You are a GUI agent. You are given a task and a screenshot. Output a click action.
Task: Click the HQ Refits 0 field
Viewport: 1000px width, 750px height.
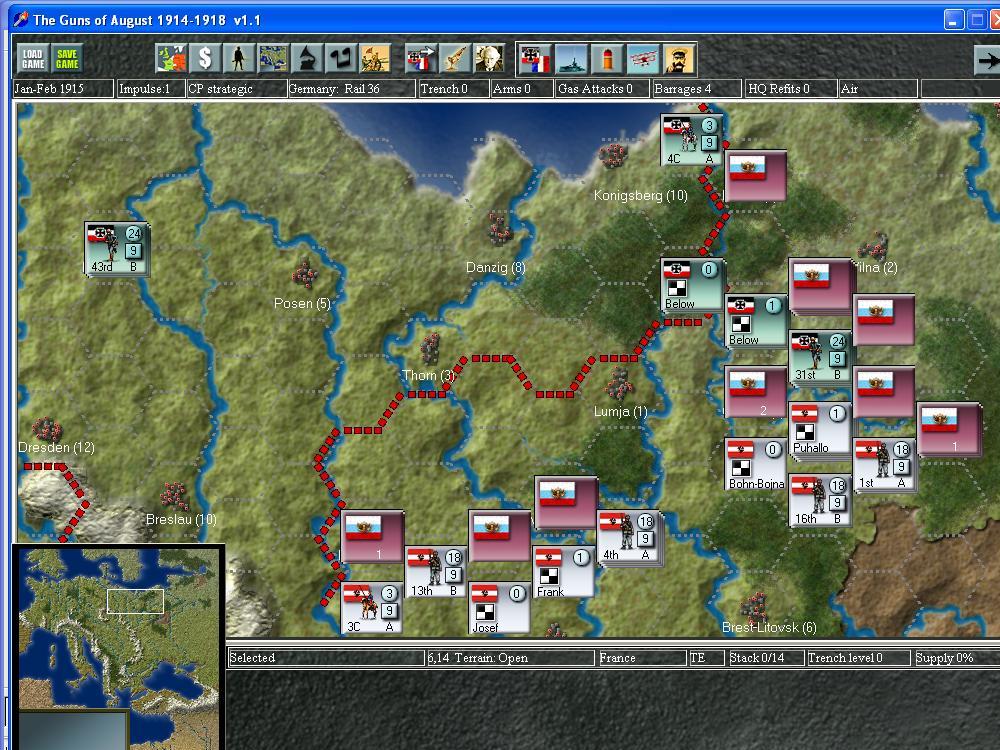(791, 89)
